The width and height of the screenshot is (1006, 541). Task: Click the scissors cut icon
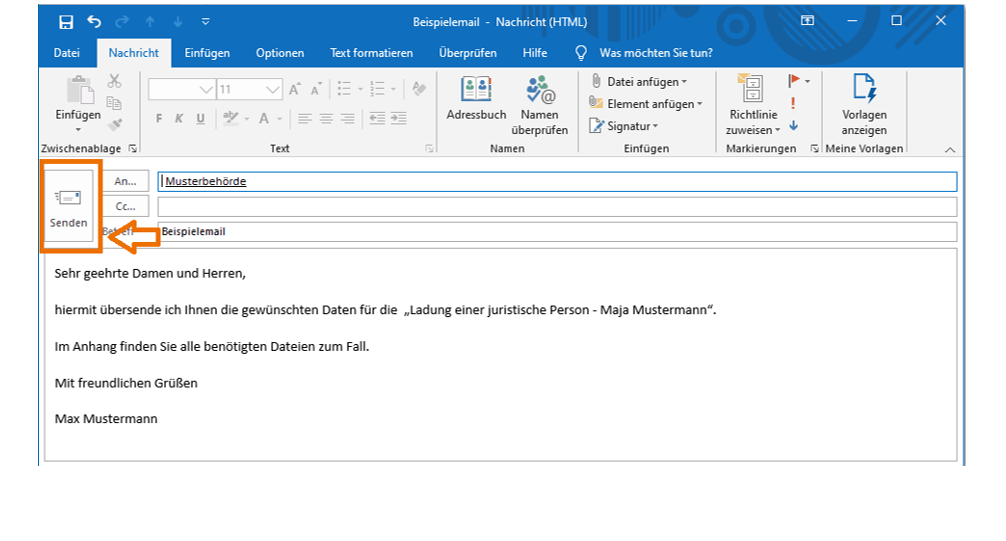(114, 81)
